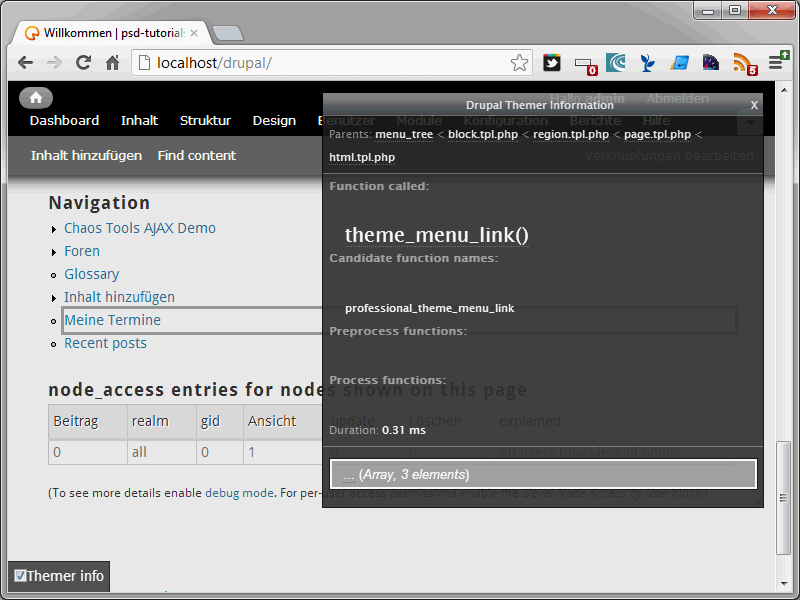Click page.tpl.php in the Parents list
Image resolution: width=800 pixels, height=600 pixels.
657,134
